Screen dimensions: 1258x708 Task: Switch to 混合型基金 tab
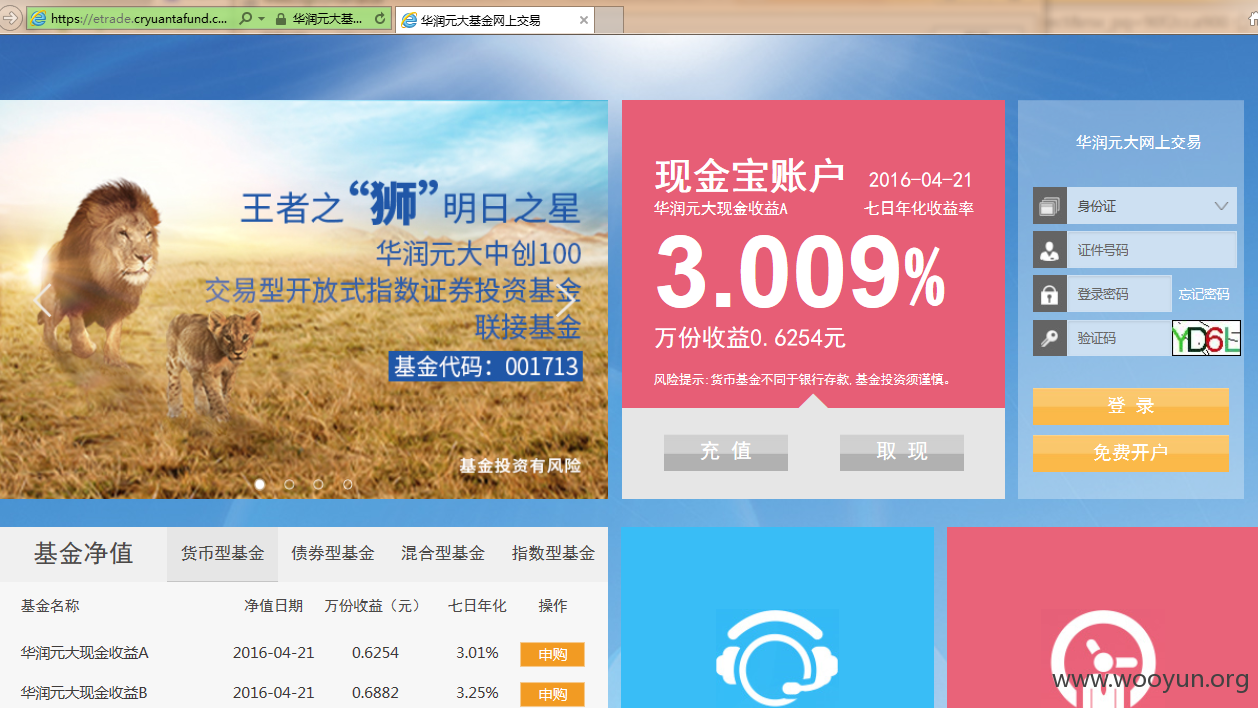click(443, 554)
